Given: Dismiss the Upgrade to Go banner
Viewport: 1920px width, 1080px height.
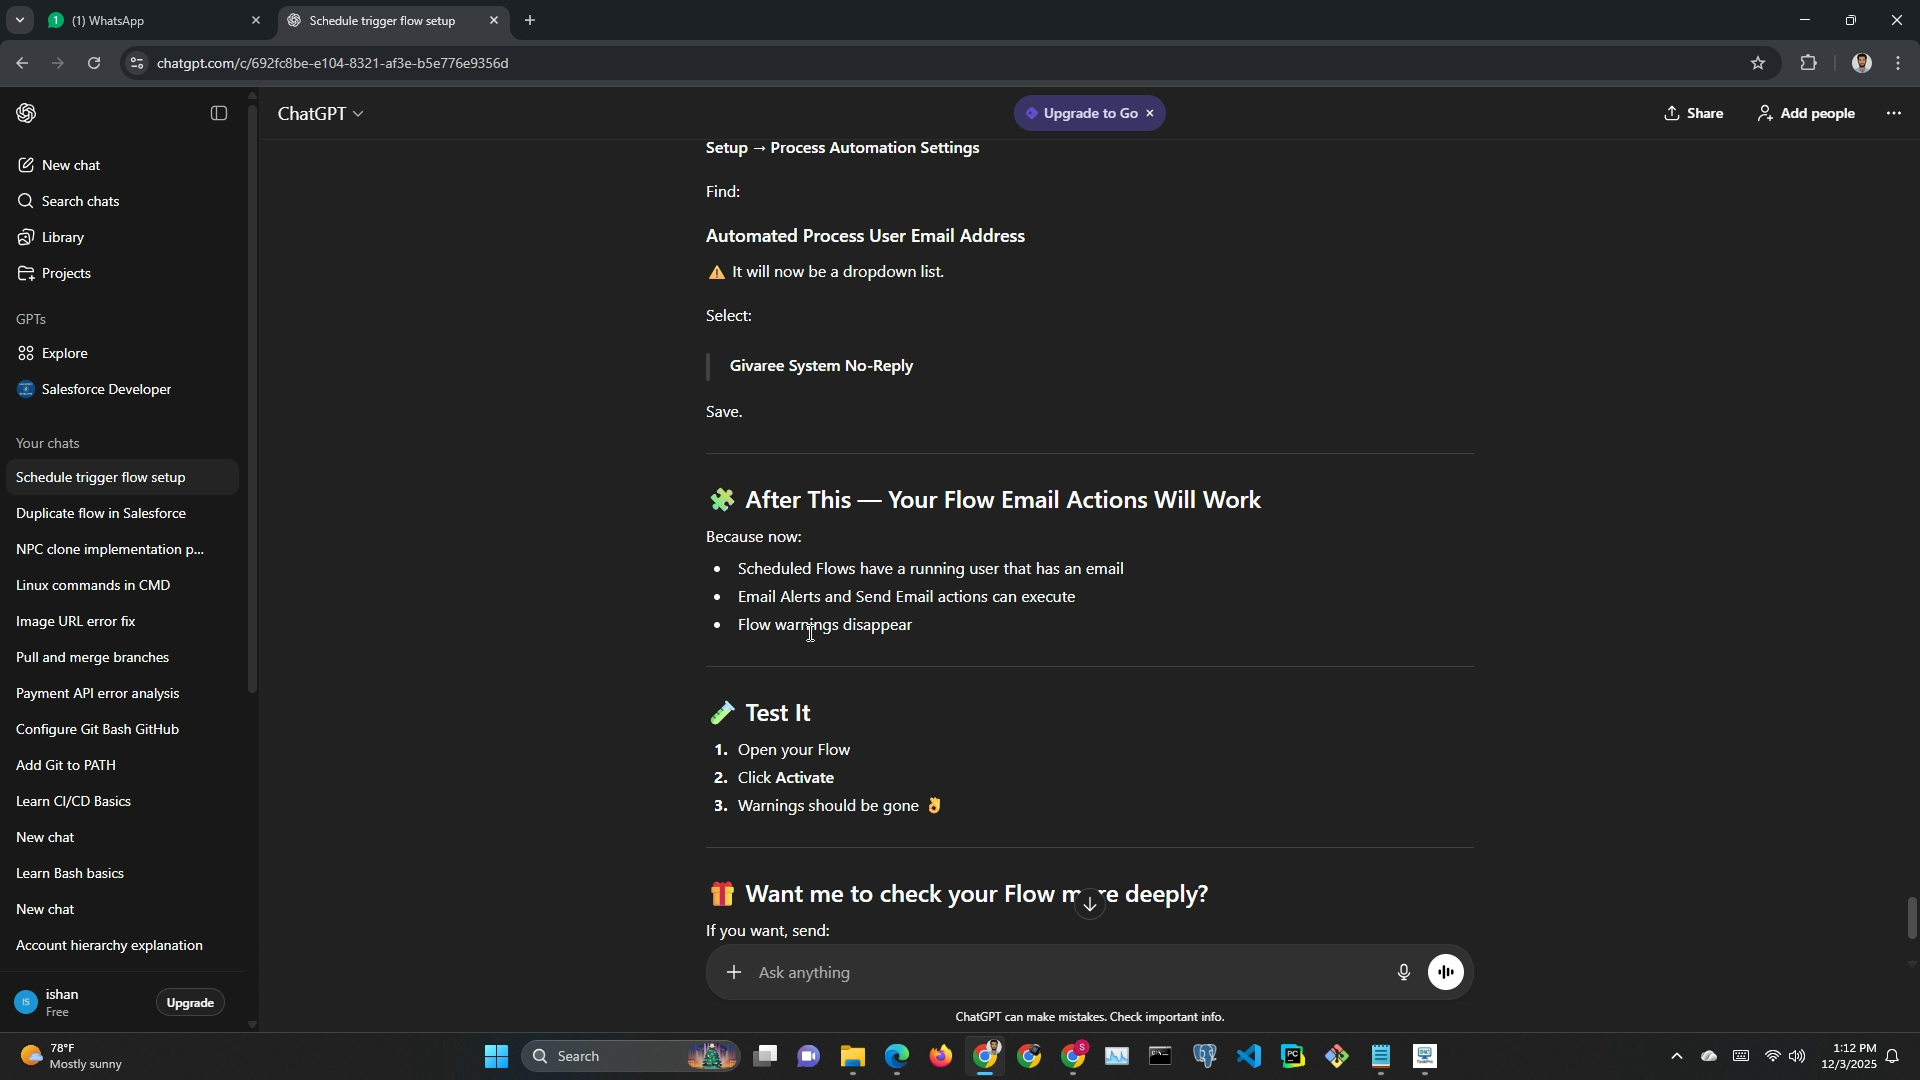Looking at the screenshot, I should pyautogui.click(x=1150, y=114).
